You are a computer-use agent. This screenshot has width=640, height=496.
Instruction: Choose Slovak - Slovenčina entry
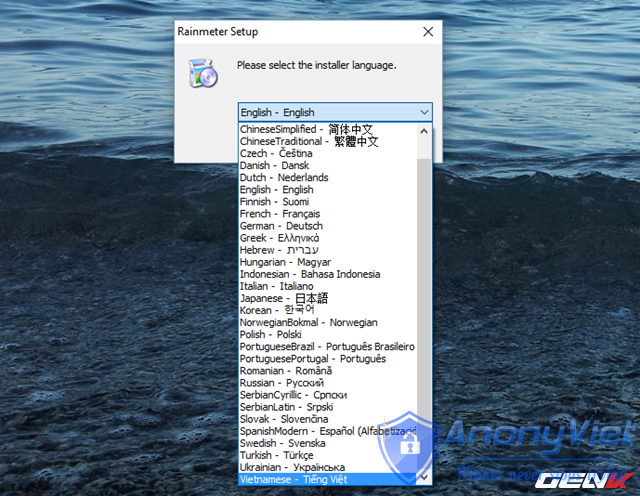tap(328, 419)
